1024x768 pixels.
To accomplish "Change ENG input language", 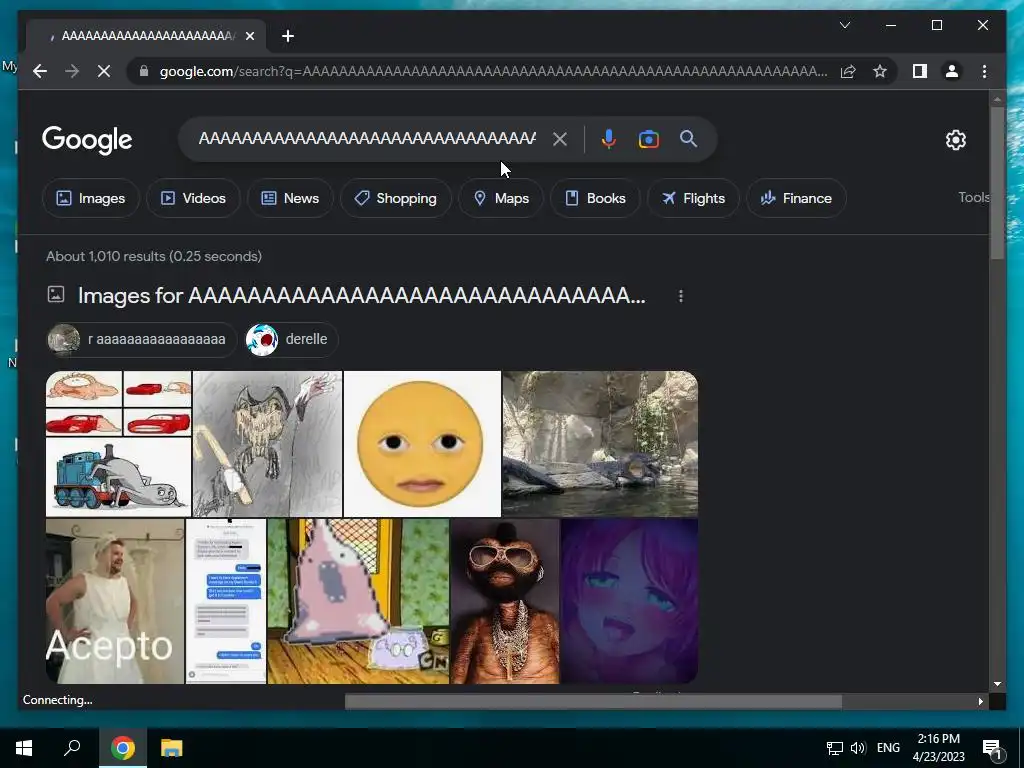I will [x=888, y=748].
